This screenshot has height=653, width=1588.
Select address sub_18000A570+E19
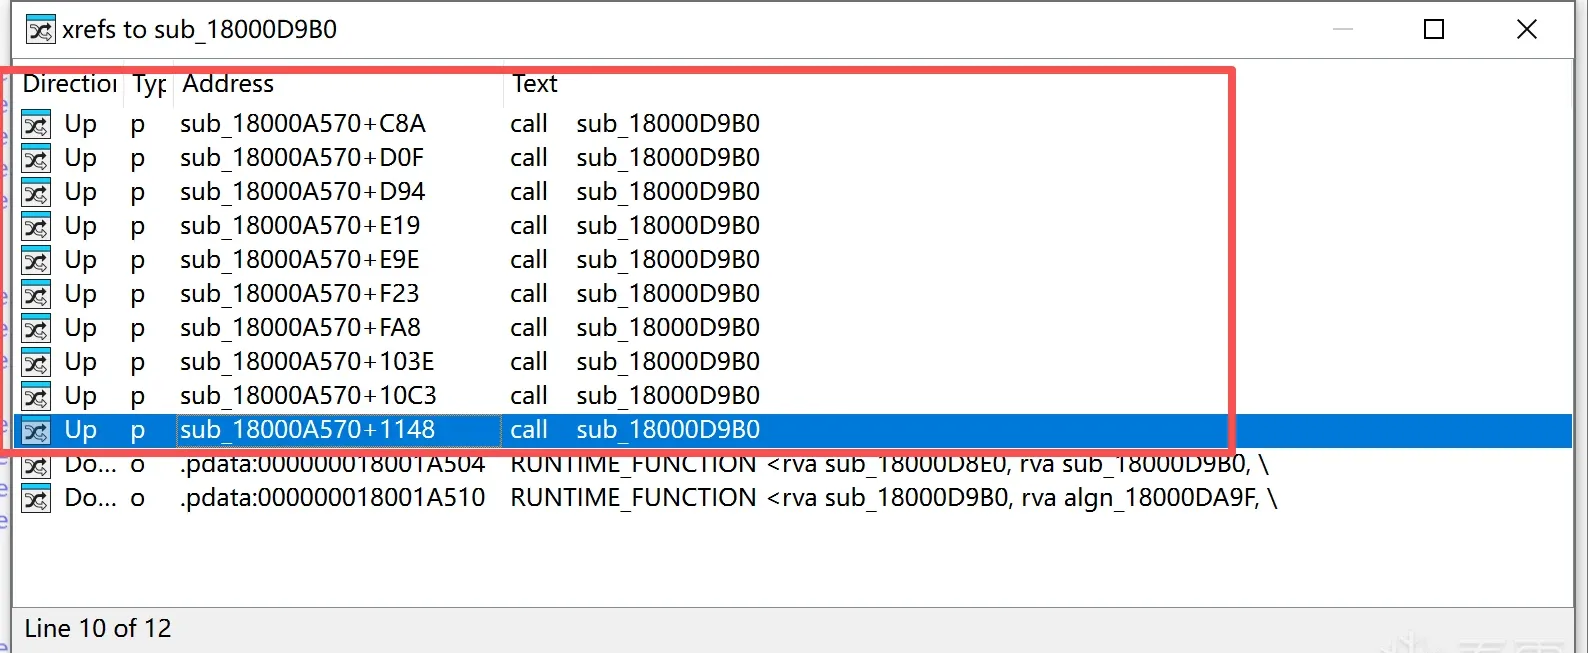coord(300,226)
